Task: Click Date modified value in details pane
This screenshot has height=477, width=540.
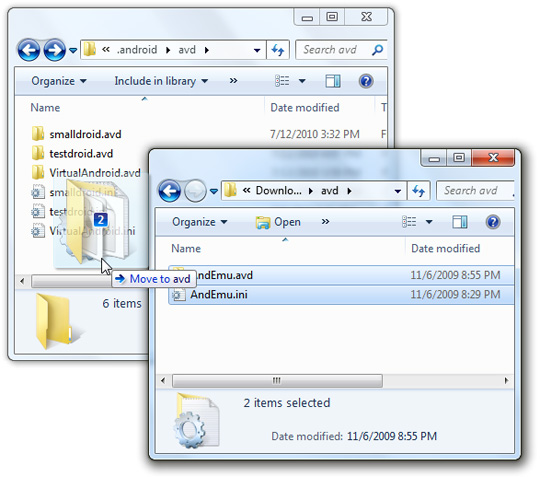Action: [392, 436]
